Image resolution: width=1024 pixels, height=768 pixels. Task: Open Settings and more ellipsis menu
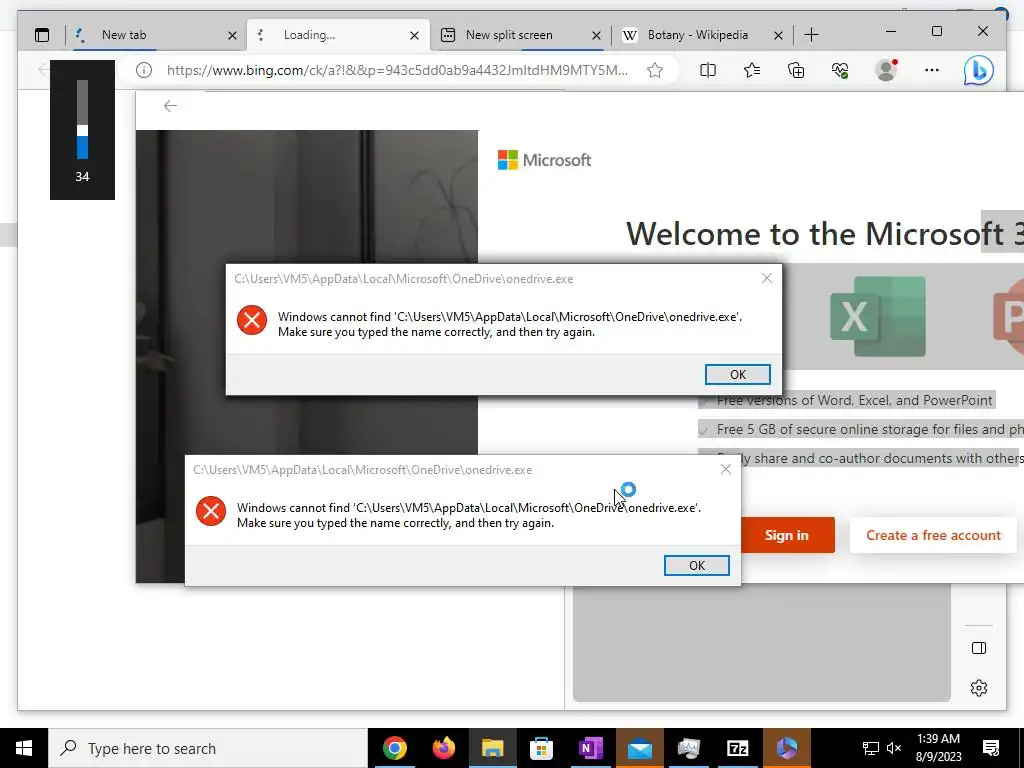pyautogui.click(x=932, y=70)
